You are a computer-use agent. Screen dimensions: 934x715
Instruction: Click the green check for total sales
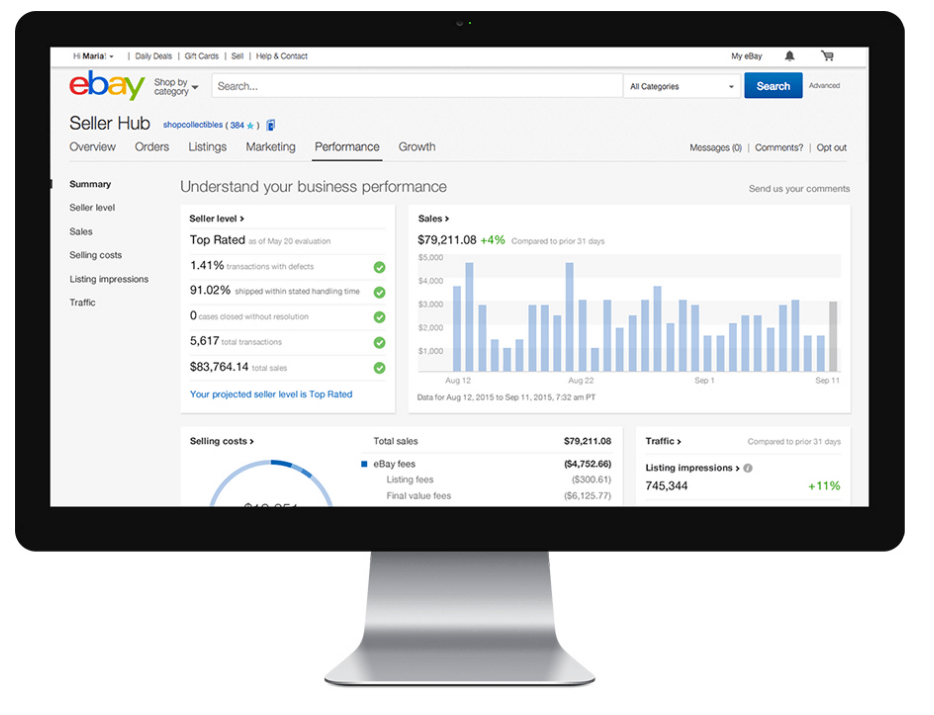point(379,368)
